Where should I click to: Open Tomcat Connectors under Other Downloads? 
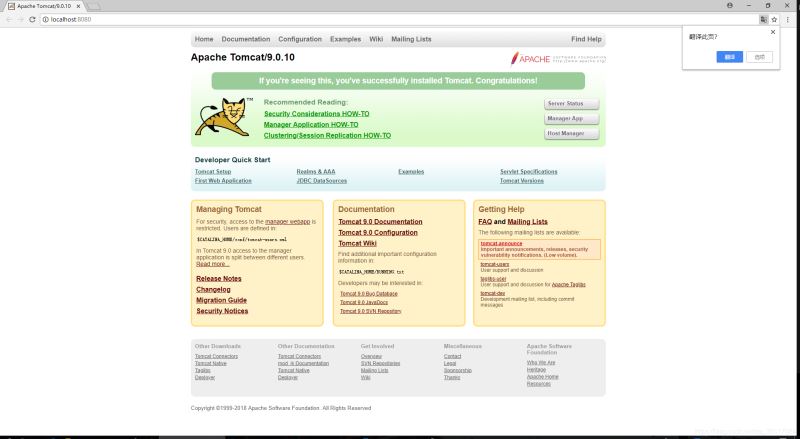click(x=216, y=356)
